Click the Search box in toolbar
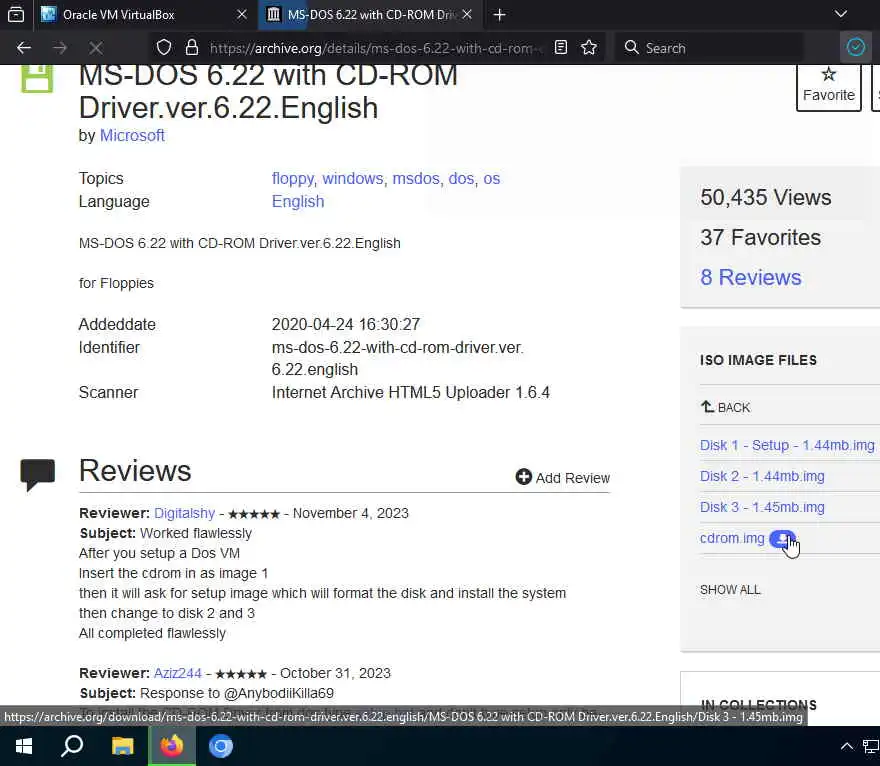Viewport: 880px width, 766px height. pos(710,48)
